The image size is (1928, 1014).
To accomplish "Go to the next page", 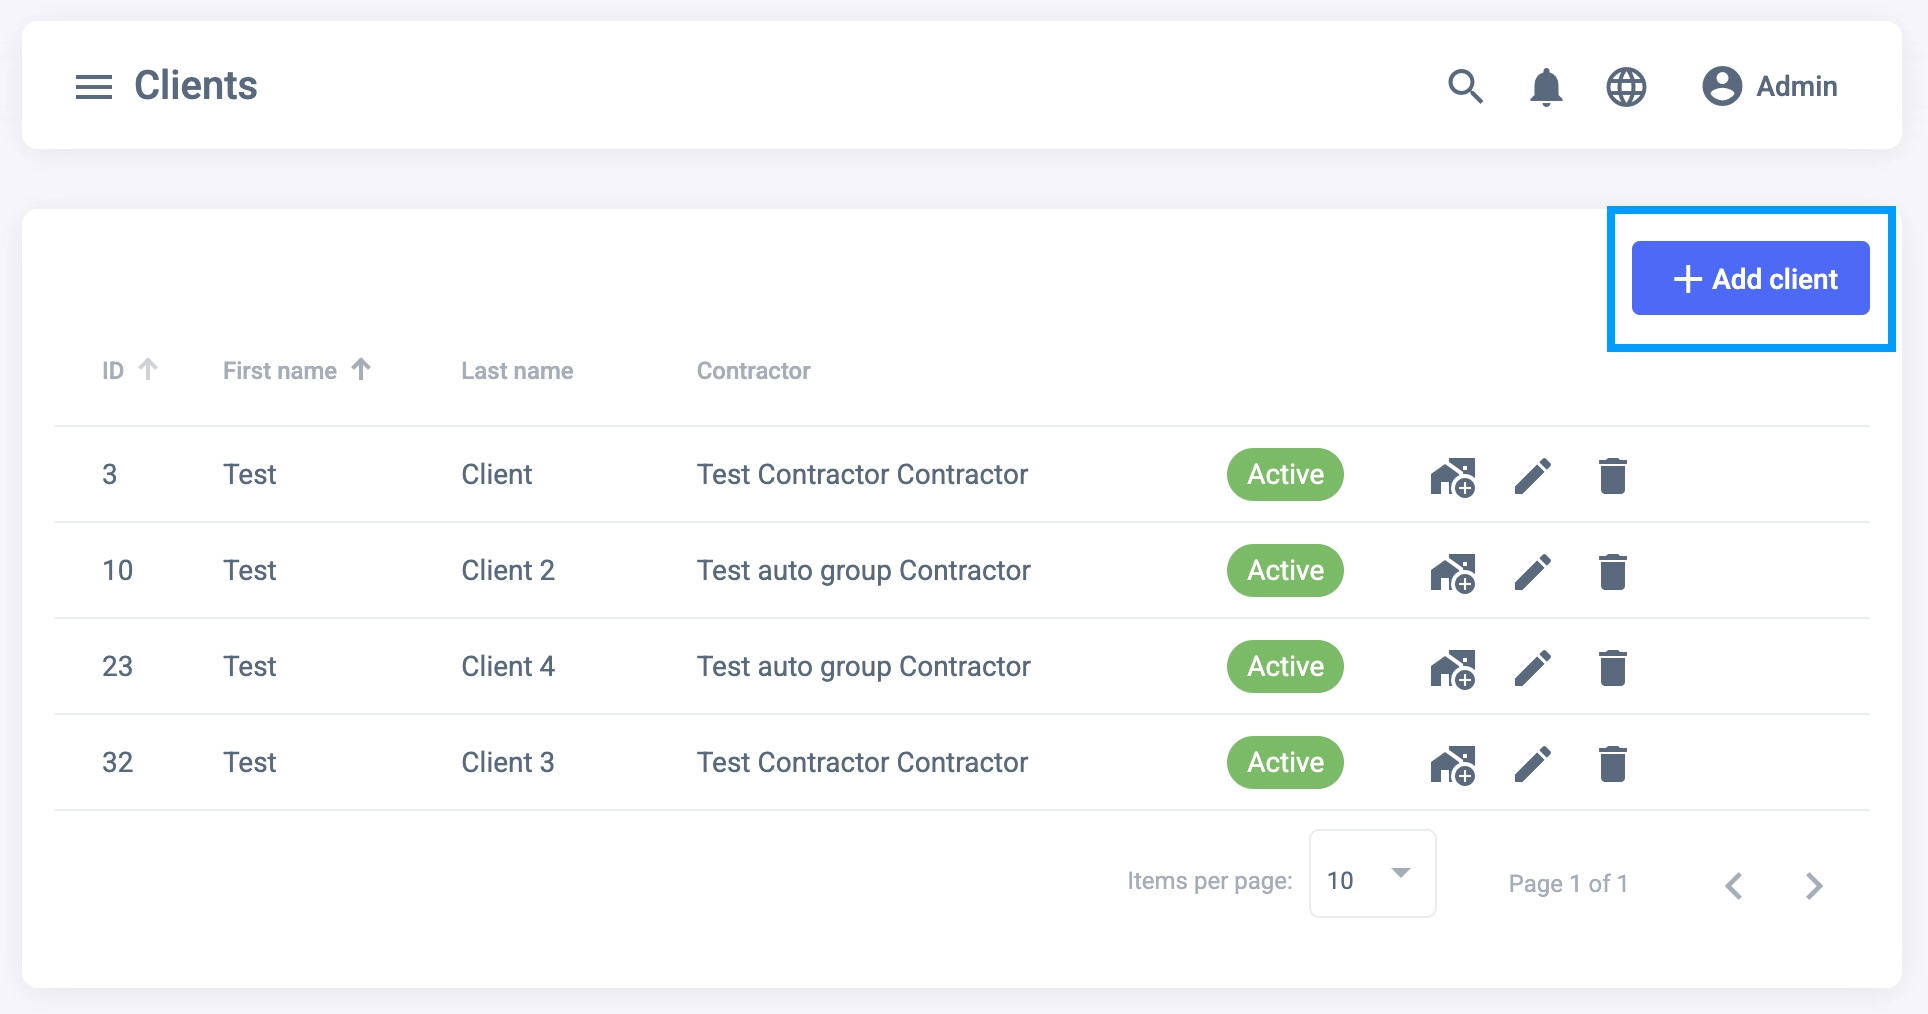I will coord(1813,886).
